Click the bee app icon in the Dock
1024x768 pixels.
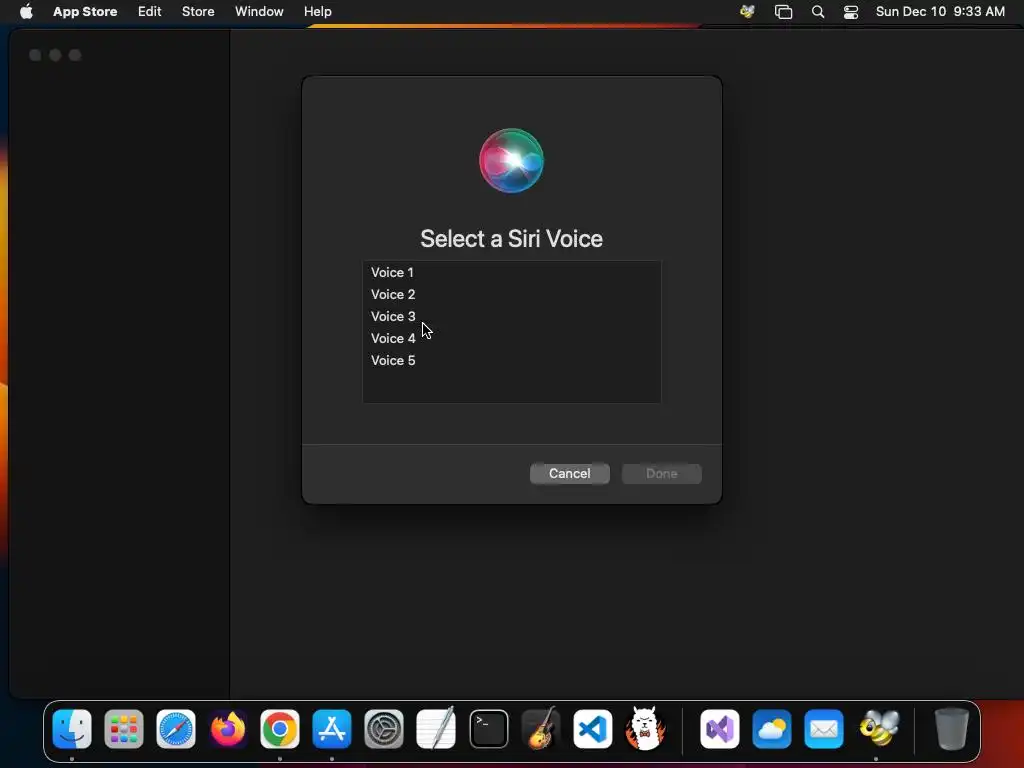point(878,728)
